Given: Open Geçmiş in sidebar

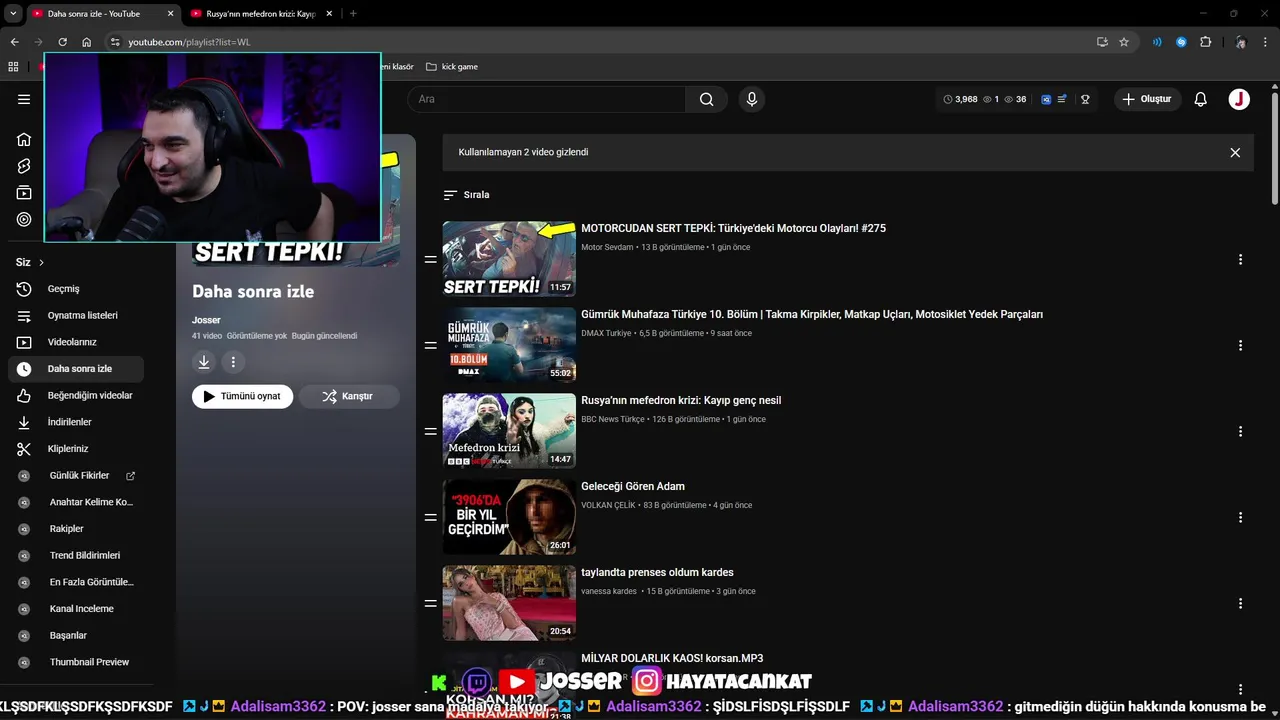Looking at the screenshot, I should [x=76, y=289].
